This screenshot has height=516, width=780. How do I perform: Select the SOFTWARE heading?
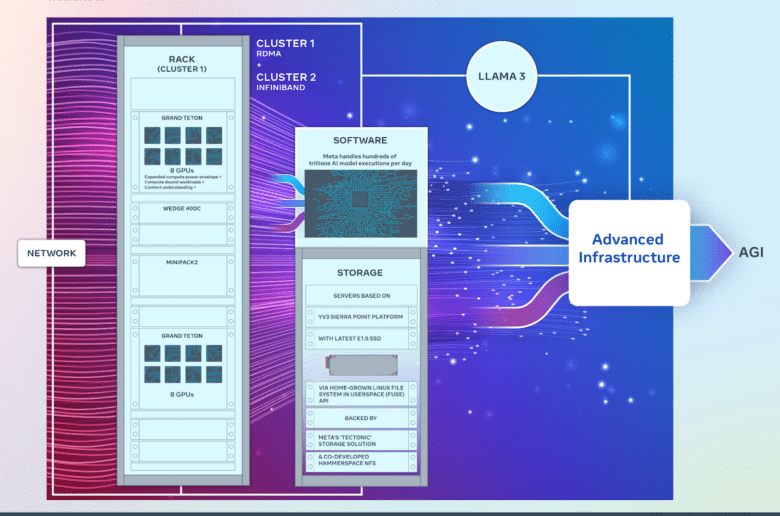pos(360,140)
